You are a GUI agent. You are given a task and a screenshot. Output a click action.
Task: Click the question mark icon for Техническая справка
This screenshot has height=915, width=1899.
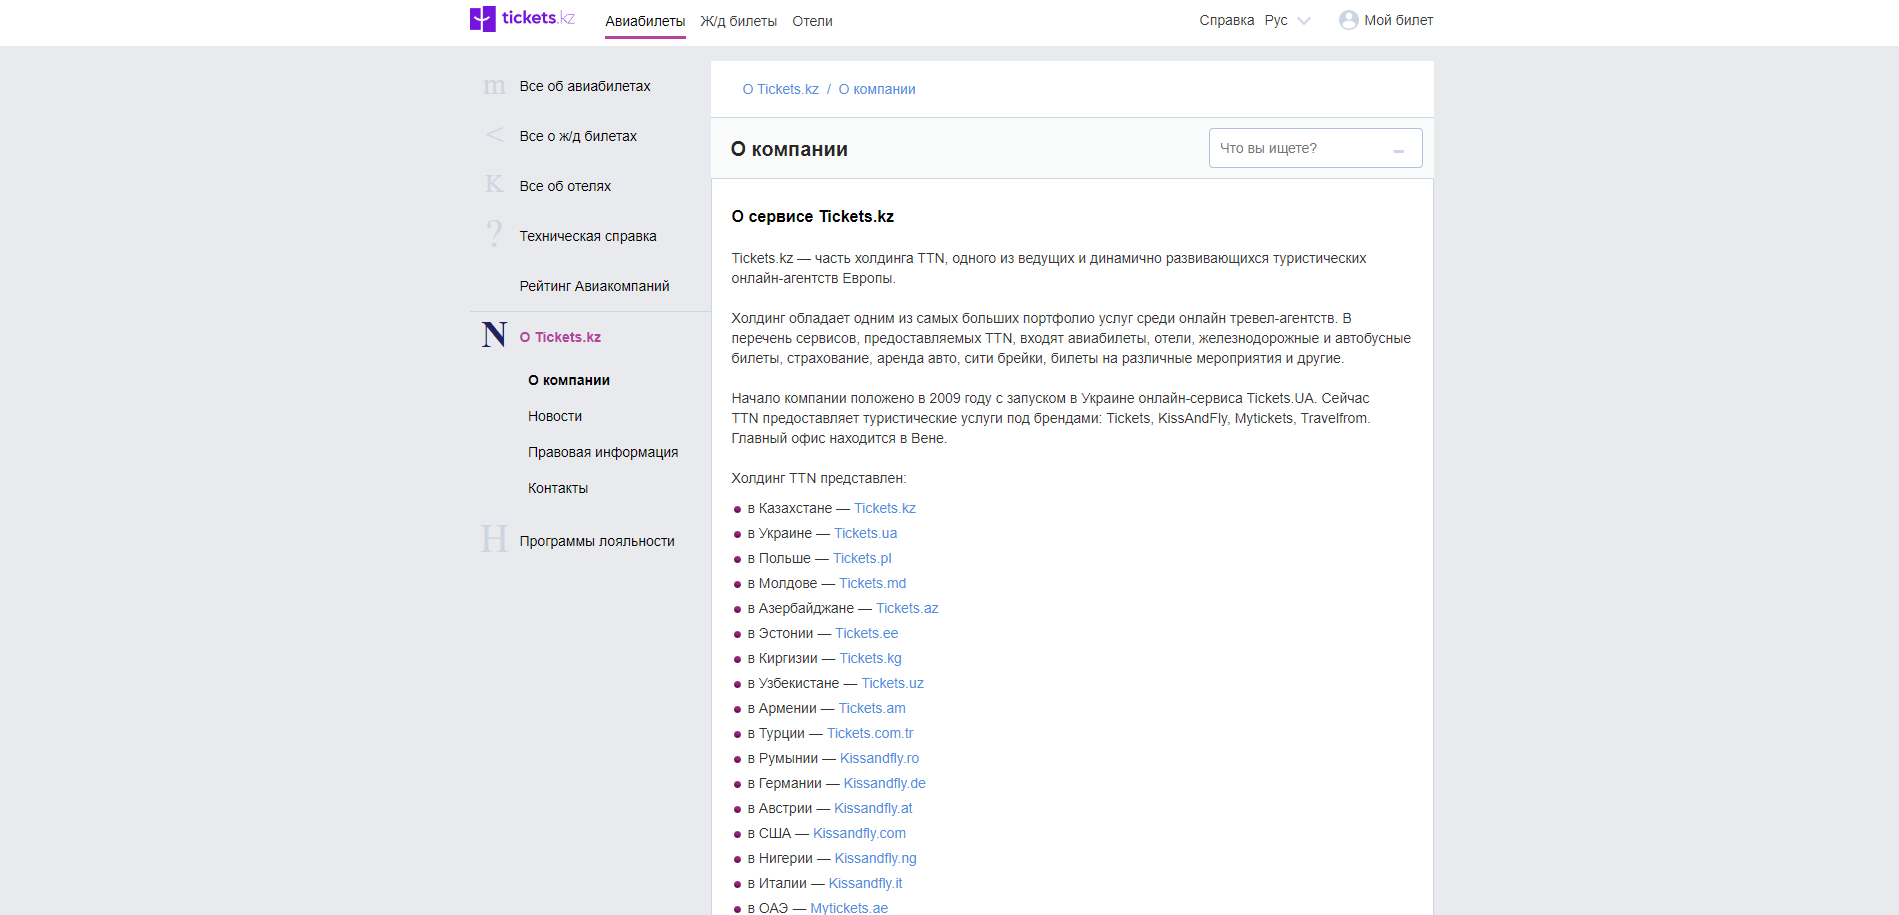(494, 234)
